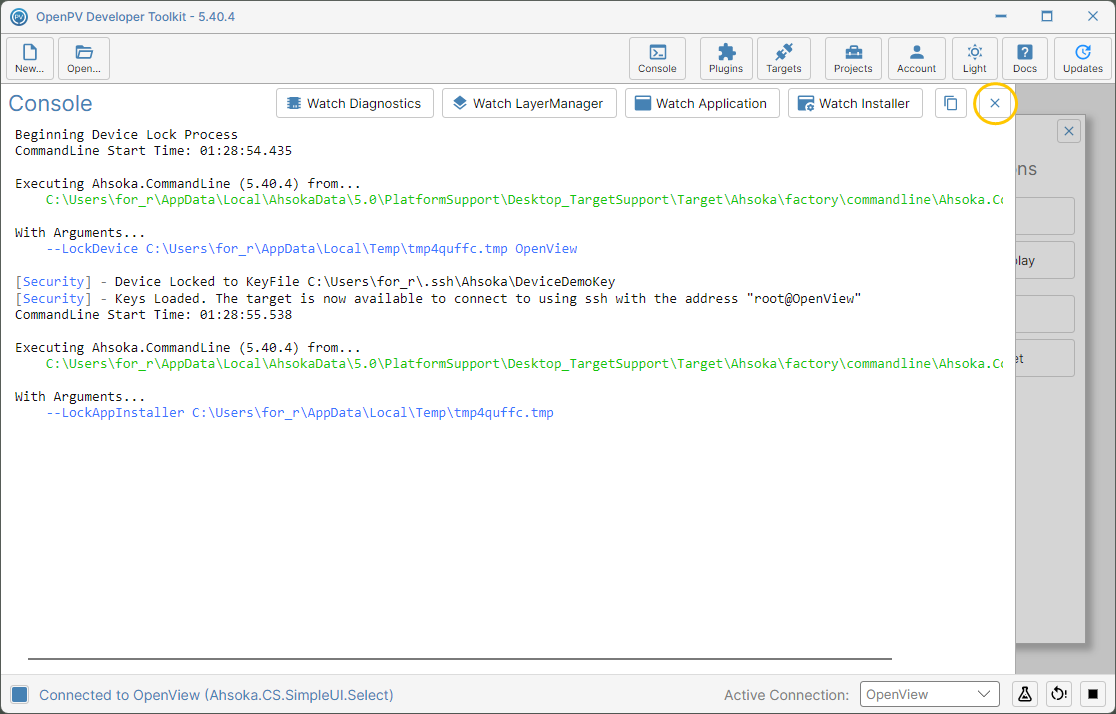Click Watch LayerManager button
This screenshot has width=1116, height=714.
click(529, 103)
